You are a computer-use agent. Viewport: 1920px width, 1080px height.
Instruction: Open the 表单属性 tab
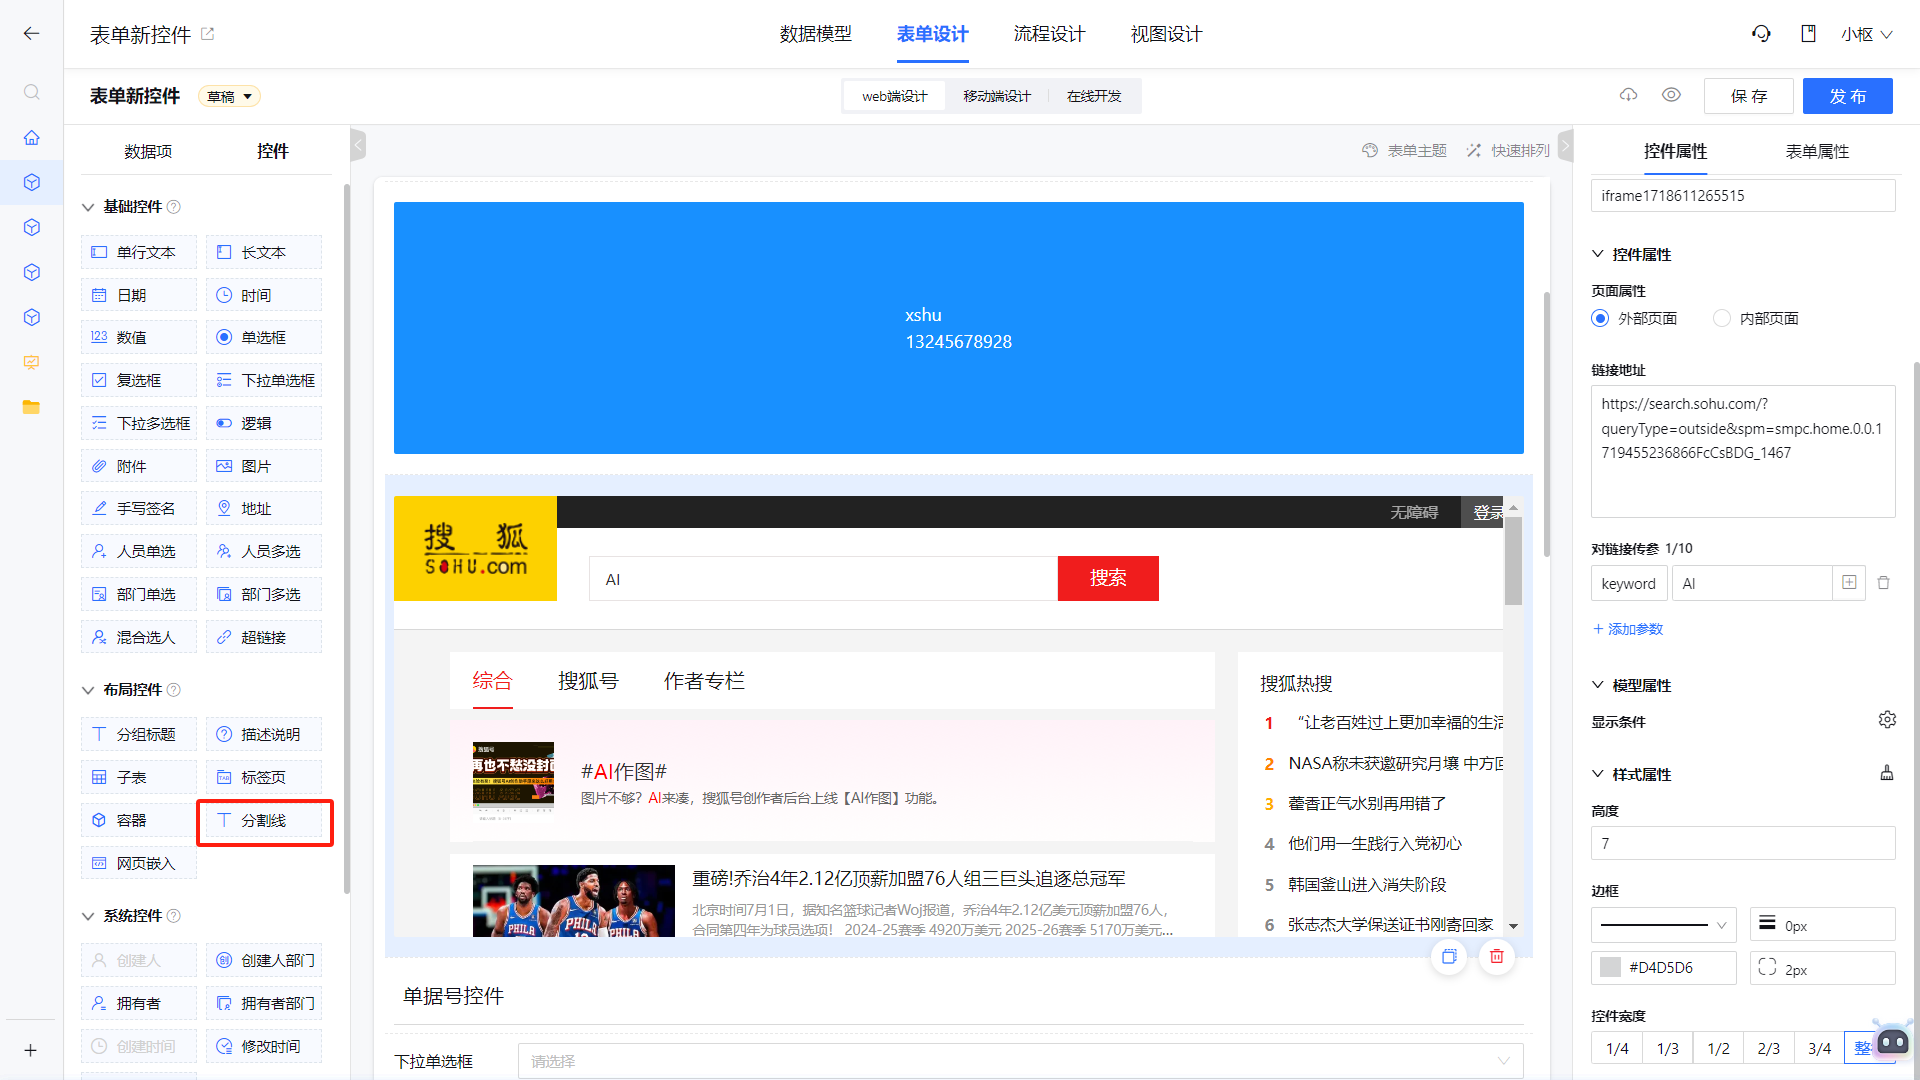1817,152
